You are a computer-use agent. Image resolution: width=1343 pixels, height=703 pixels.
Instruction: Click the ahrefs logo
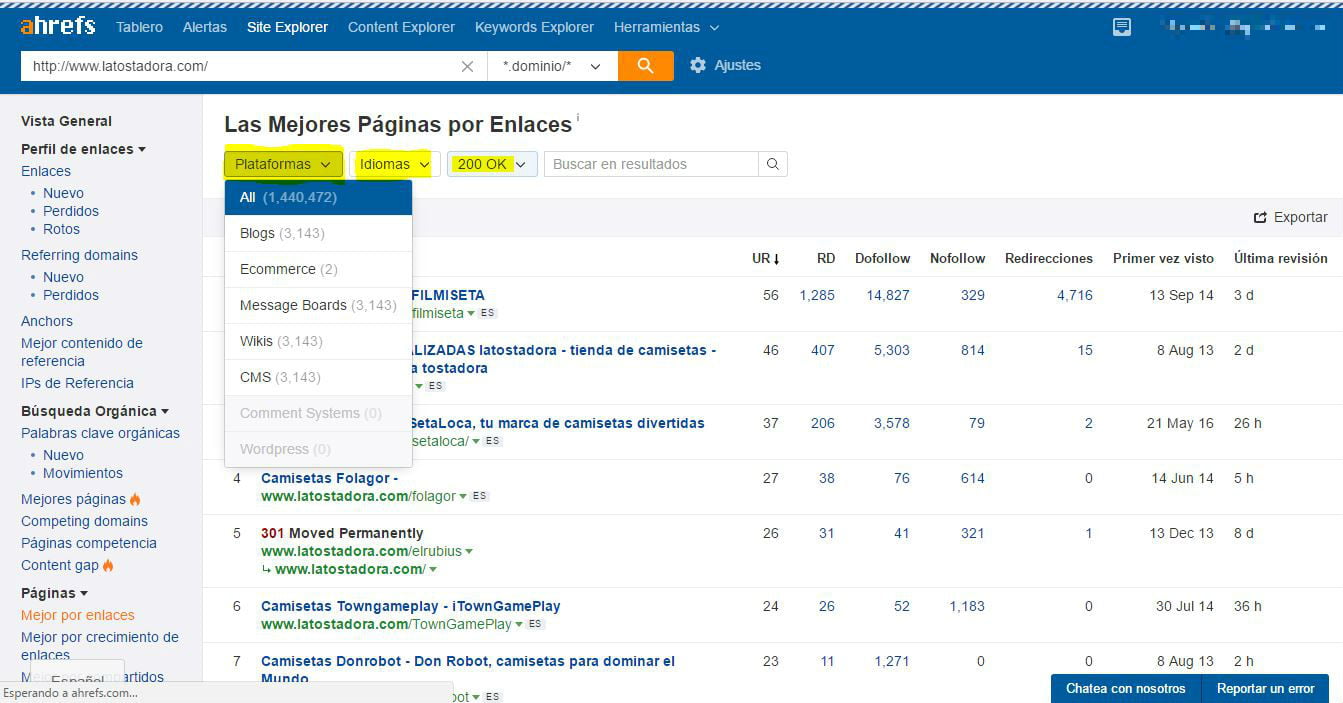coord(57,26)
